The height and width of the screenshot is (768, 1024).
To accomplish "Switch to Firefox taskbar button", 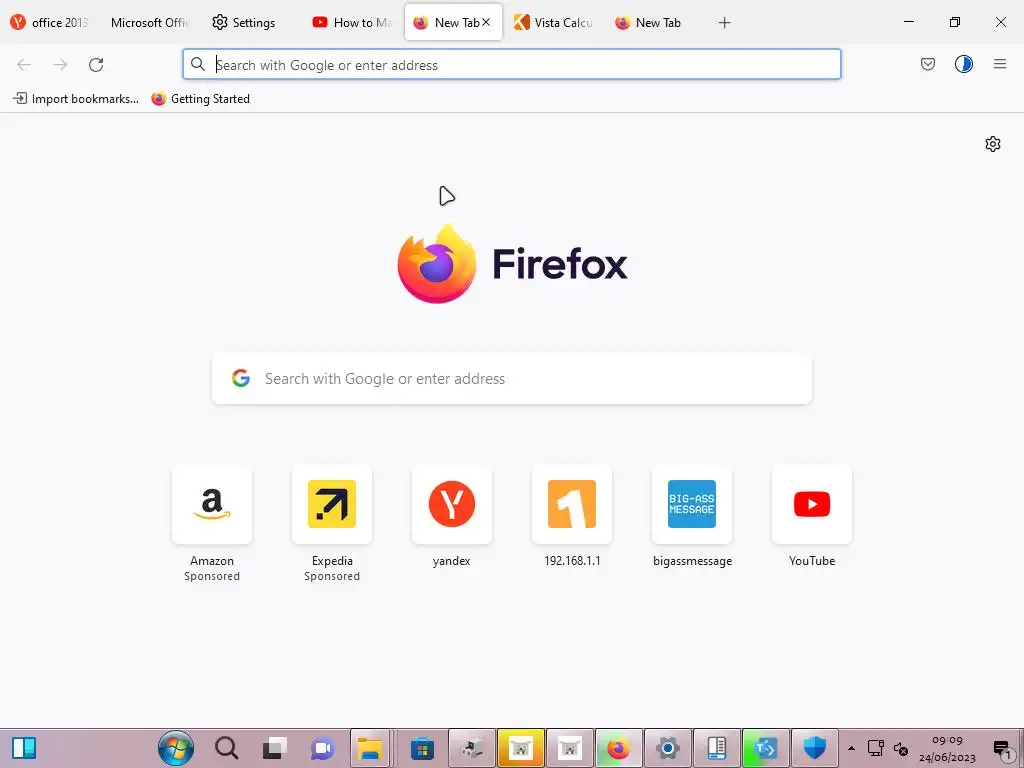I will click(618, 748).
